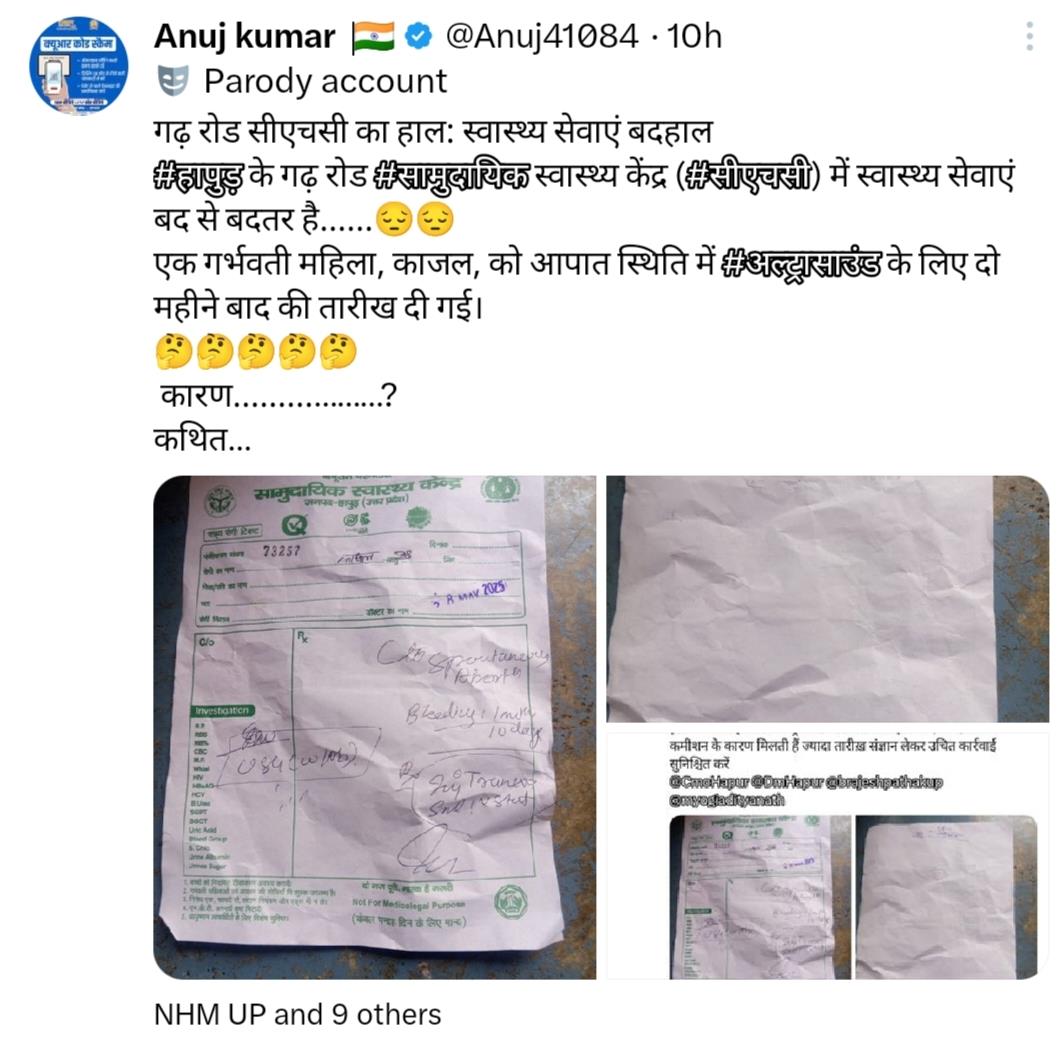Screen dimensions: 1060x1044
Task: Click the thinking face emoji row
Action: 256,352
